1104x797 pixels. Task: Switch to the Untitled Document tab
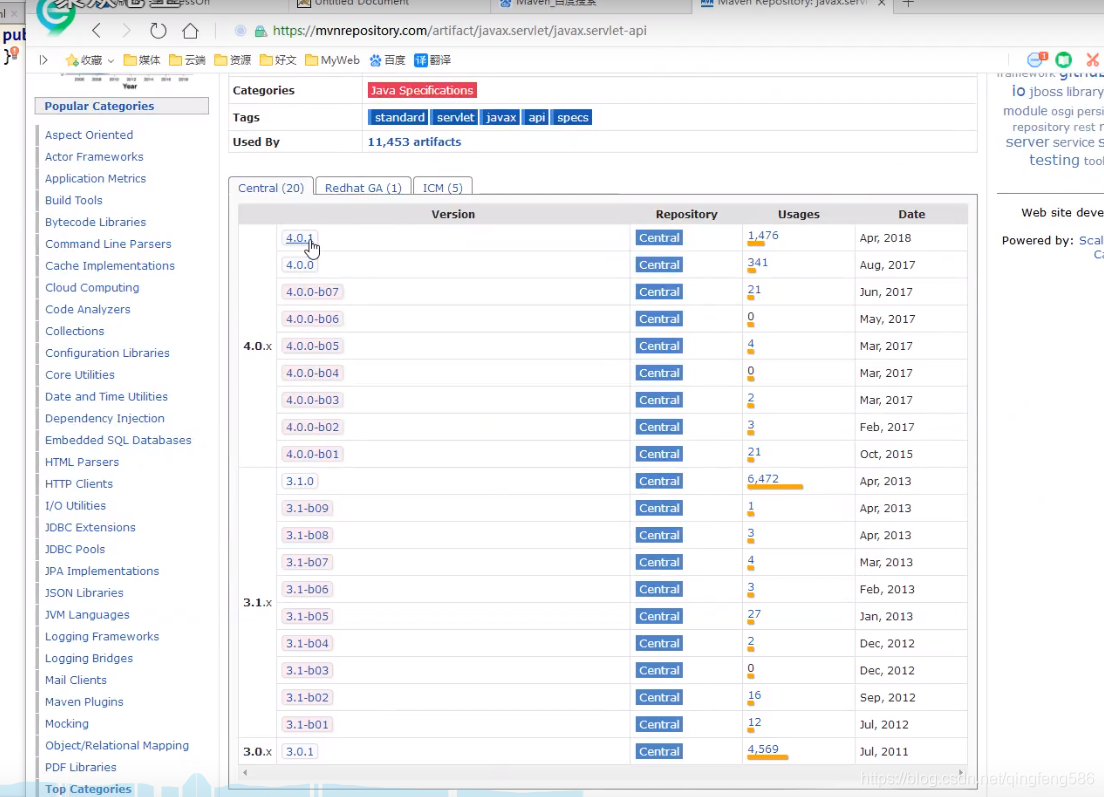pos(389,4)
